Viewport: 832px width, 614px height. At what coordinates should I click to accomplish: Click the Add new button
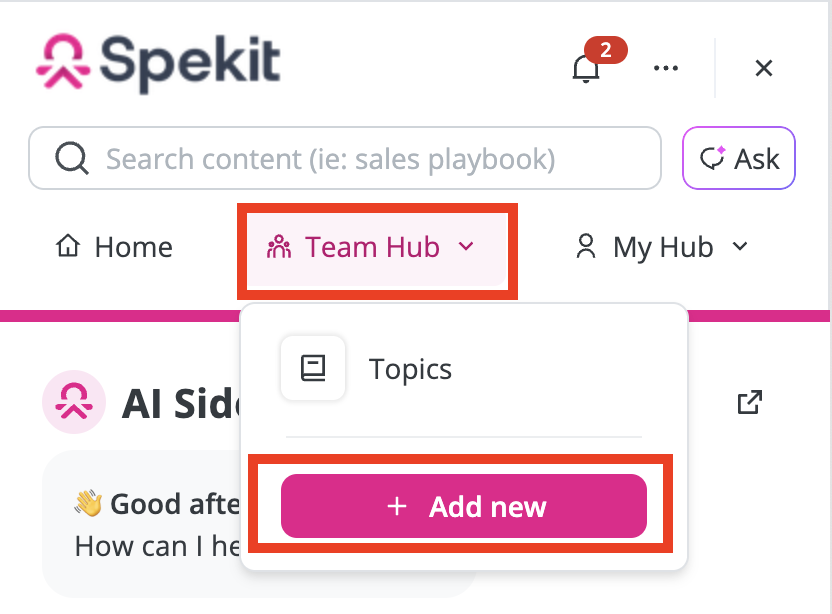click(x=464, y=506)
